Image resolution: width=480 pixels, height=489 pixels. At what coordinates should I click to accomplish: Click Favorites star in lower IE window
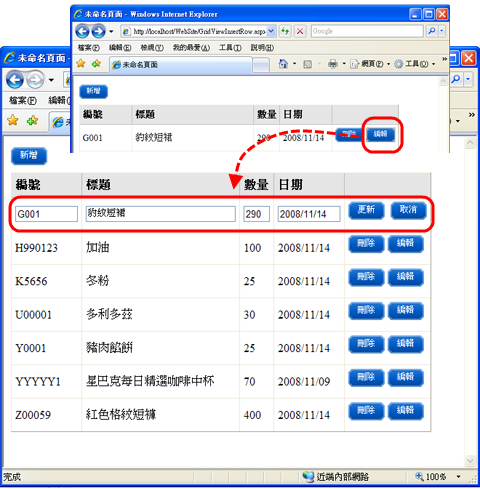(x=13, y=120)
